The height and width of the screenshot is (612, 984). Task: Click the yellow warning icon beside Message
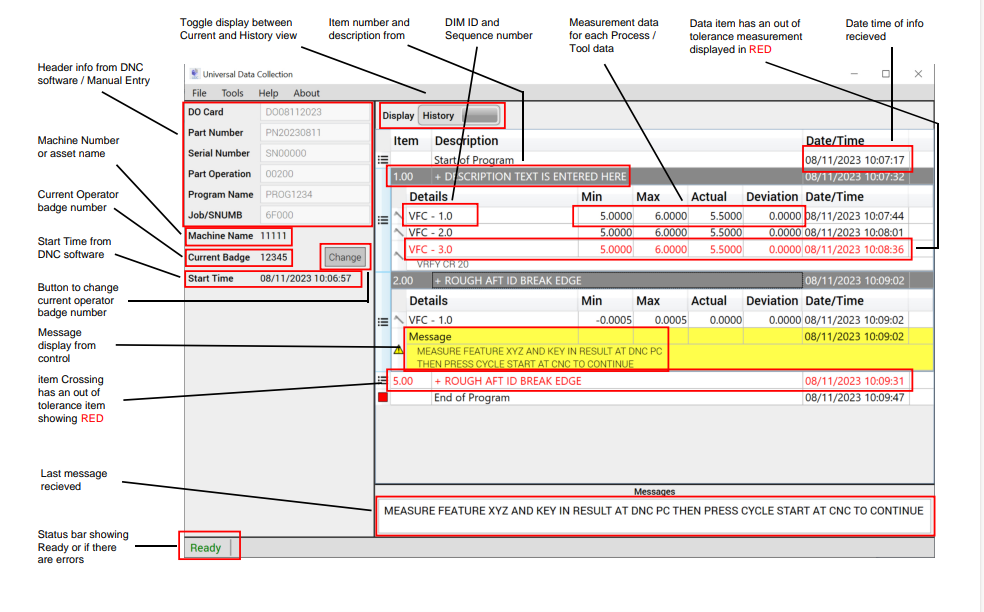tap(398, 350)
